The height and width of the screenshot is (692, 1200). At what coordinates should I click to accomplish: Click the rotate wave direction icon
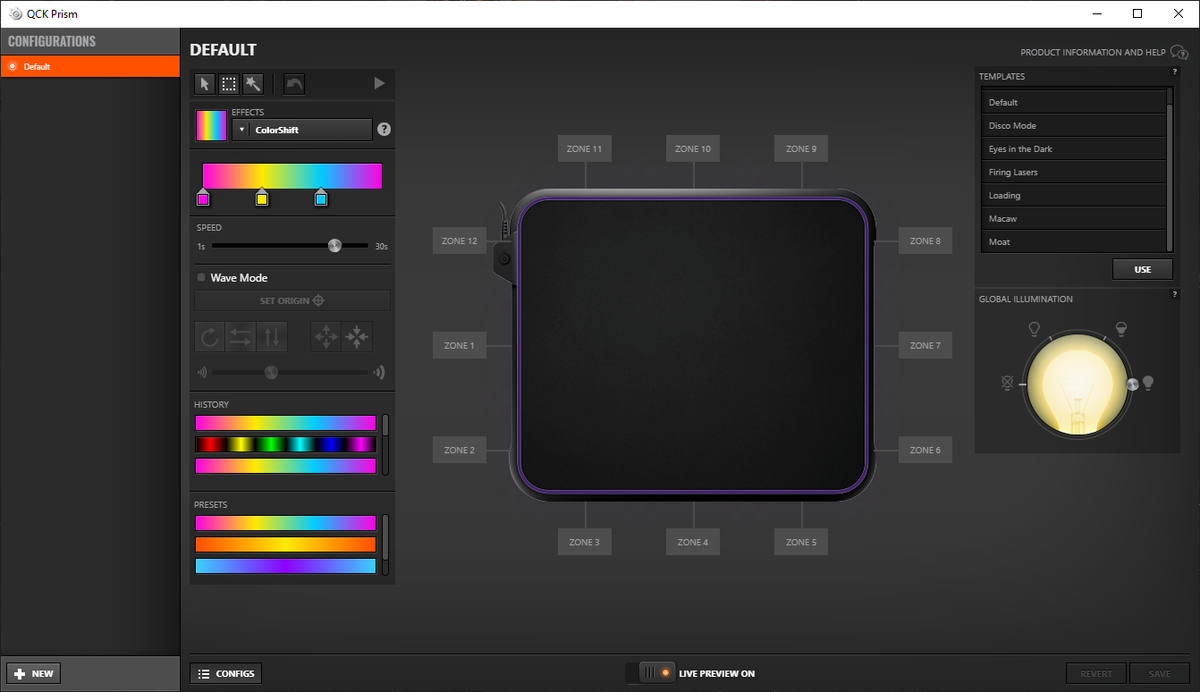coord(210,337)
